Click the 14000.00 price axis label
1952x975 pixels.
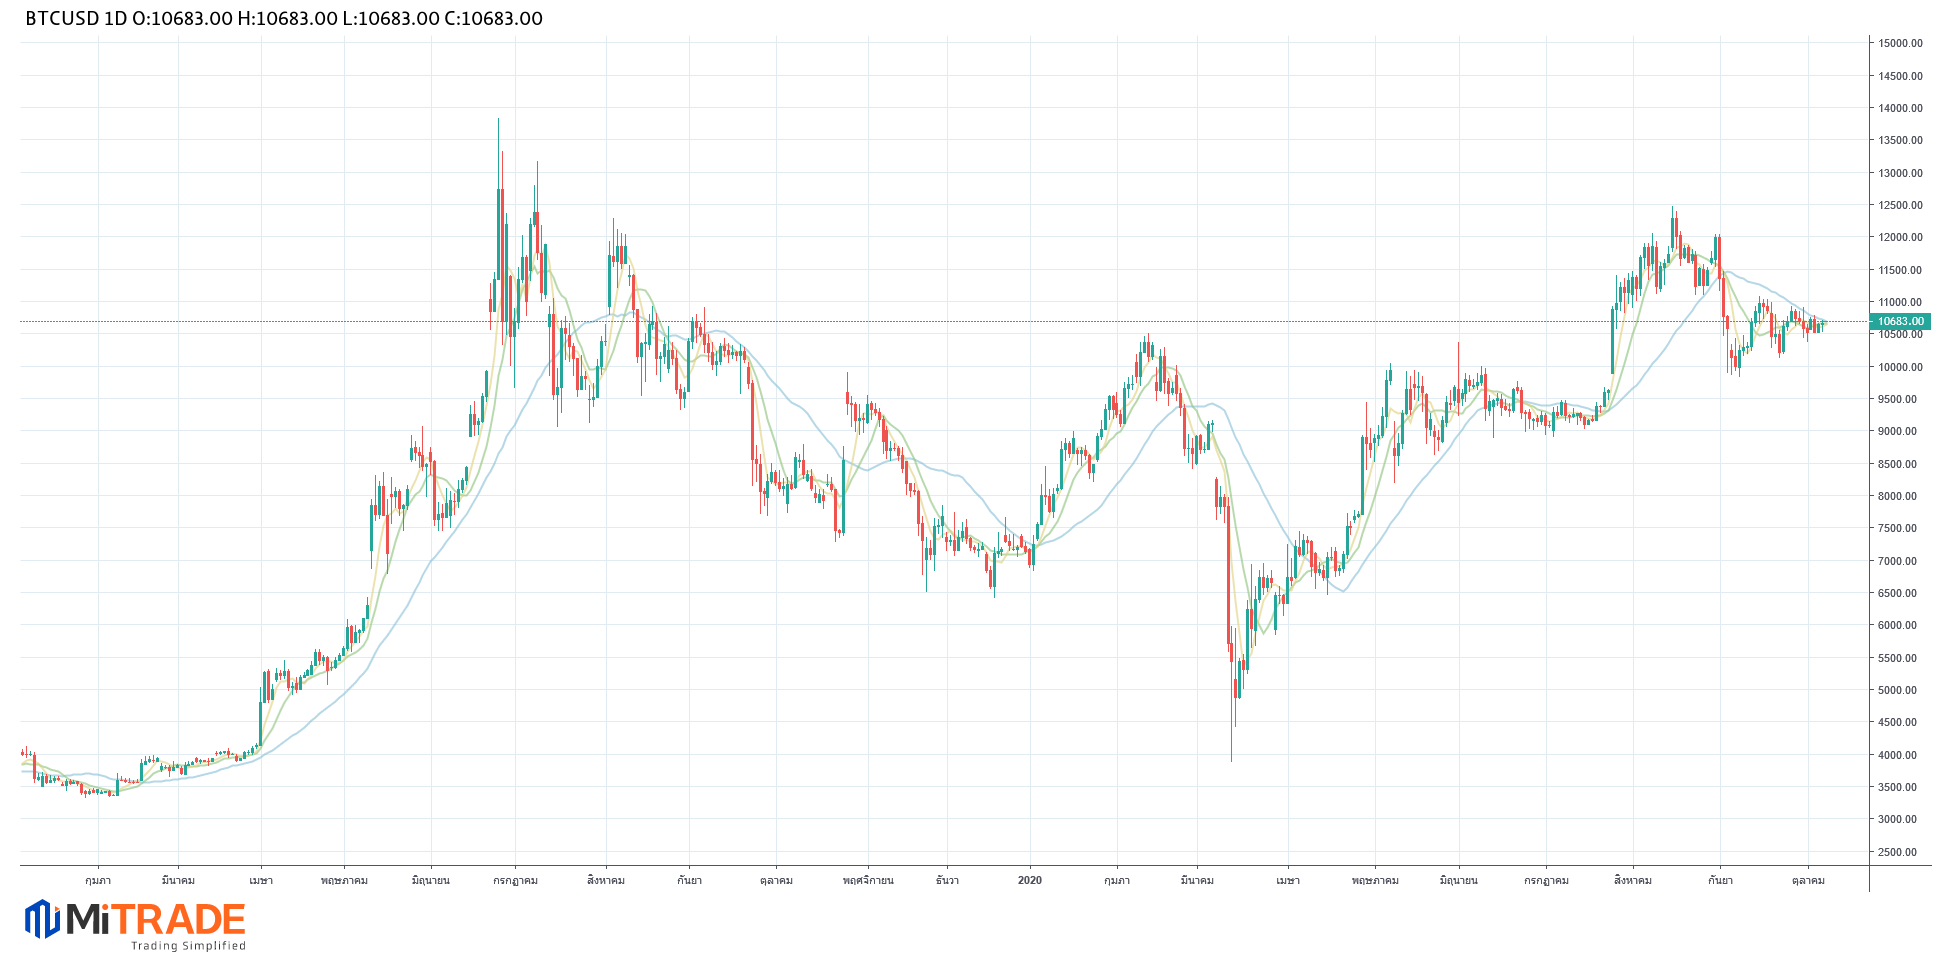tap(1900, 109)
